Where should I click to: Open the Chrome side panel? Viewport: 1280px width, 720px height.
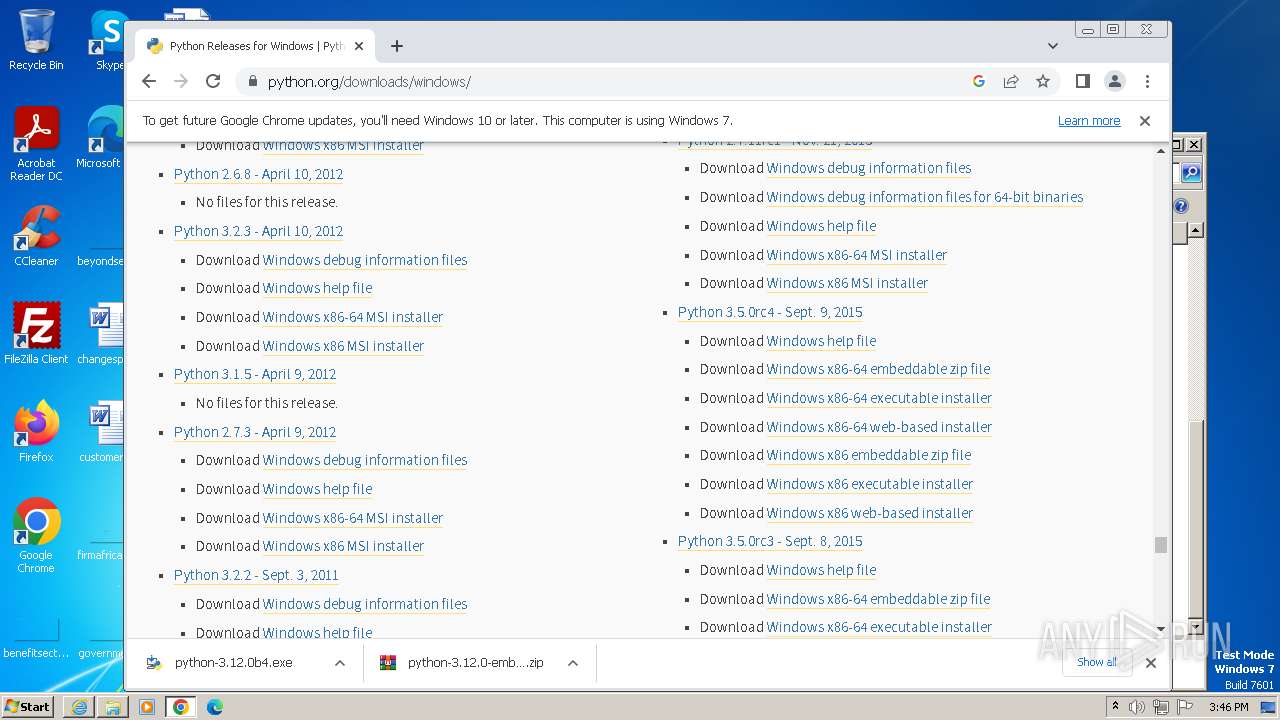point(1082,81)
